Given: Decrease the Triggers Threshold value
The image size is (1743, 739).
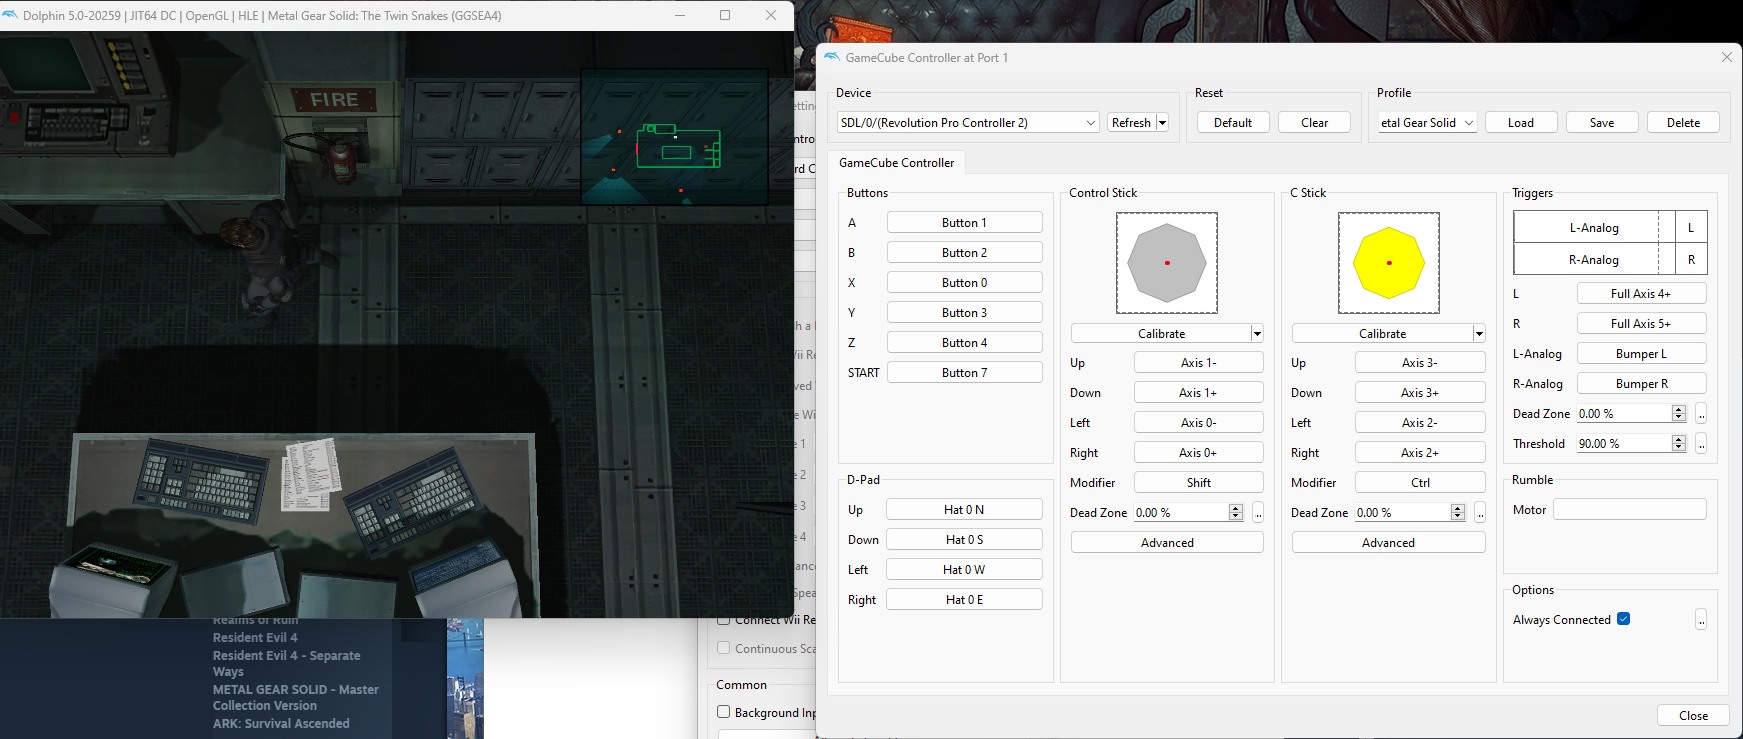Looking at the screenshot, I should click(1679, 448).
